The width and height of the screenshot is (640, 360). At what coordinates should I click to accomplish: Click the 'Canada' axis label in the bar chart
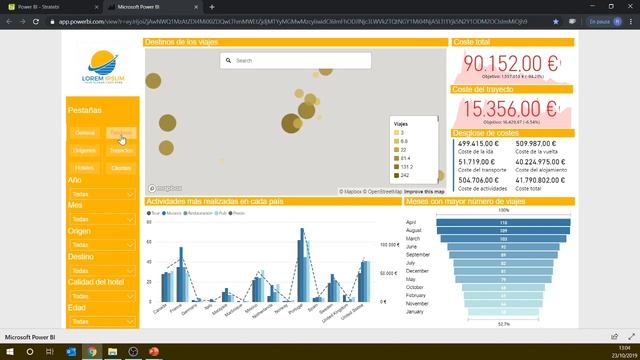point(160,308)
